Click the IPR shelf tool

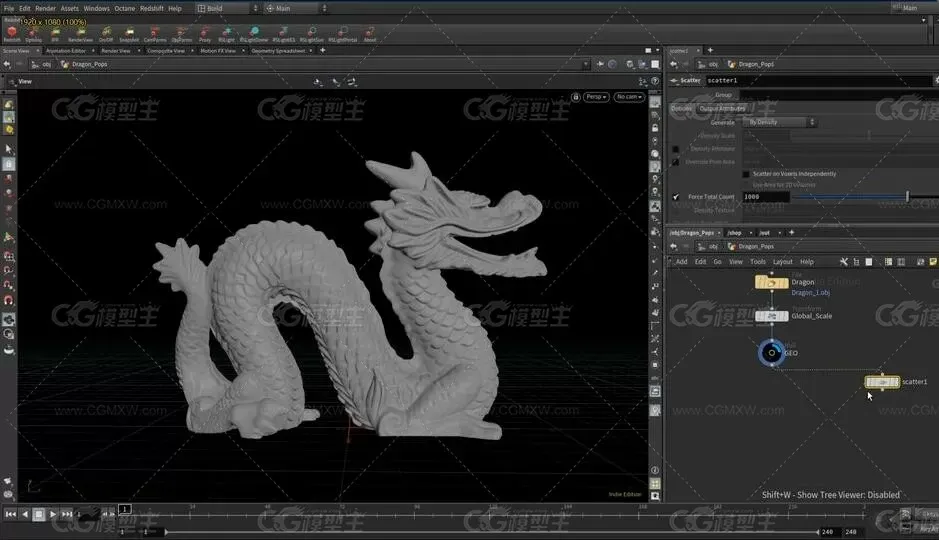click(55, 34)
